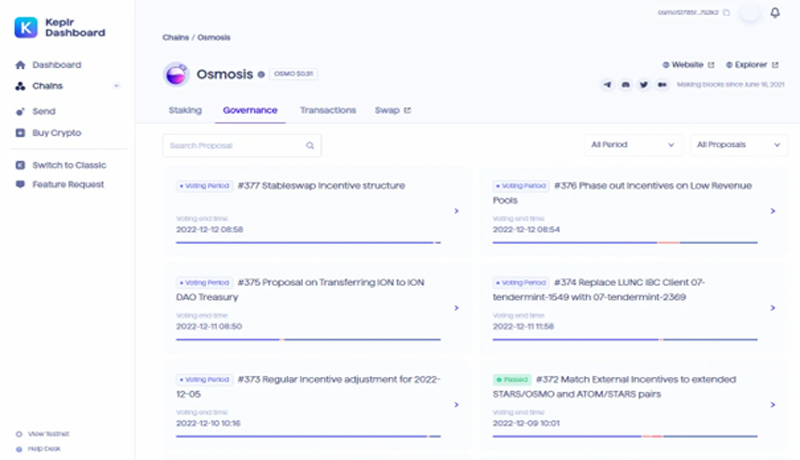Open the Telegram social icon

click(x=607, y=85)
